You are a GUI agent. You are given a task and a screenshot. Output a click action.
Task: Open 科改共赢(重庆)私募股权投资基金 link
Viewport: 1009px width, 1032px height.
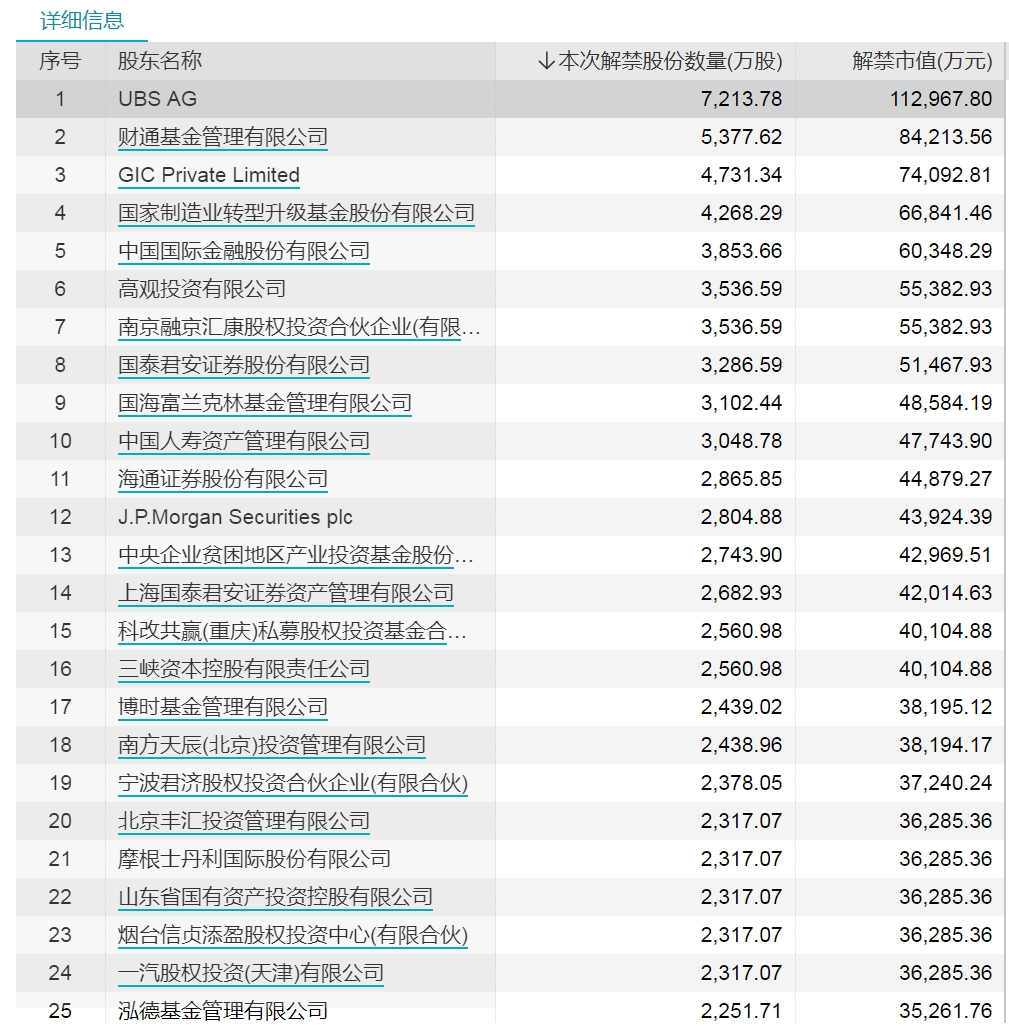pyautogui.click(x=292, y=631)
